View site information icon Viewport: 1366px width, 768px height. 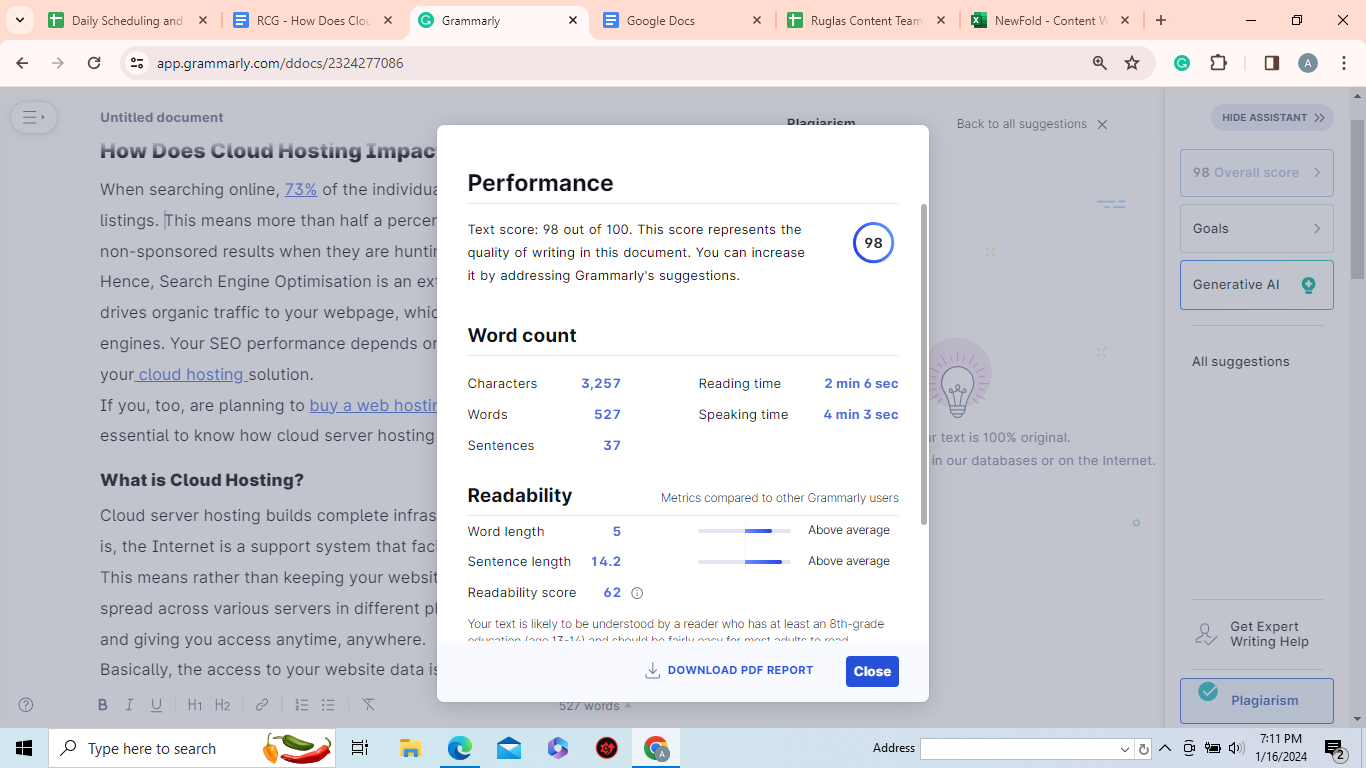click(138, 63)
